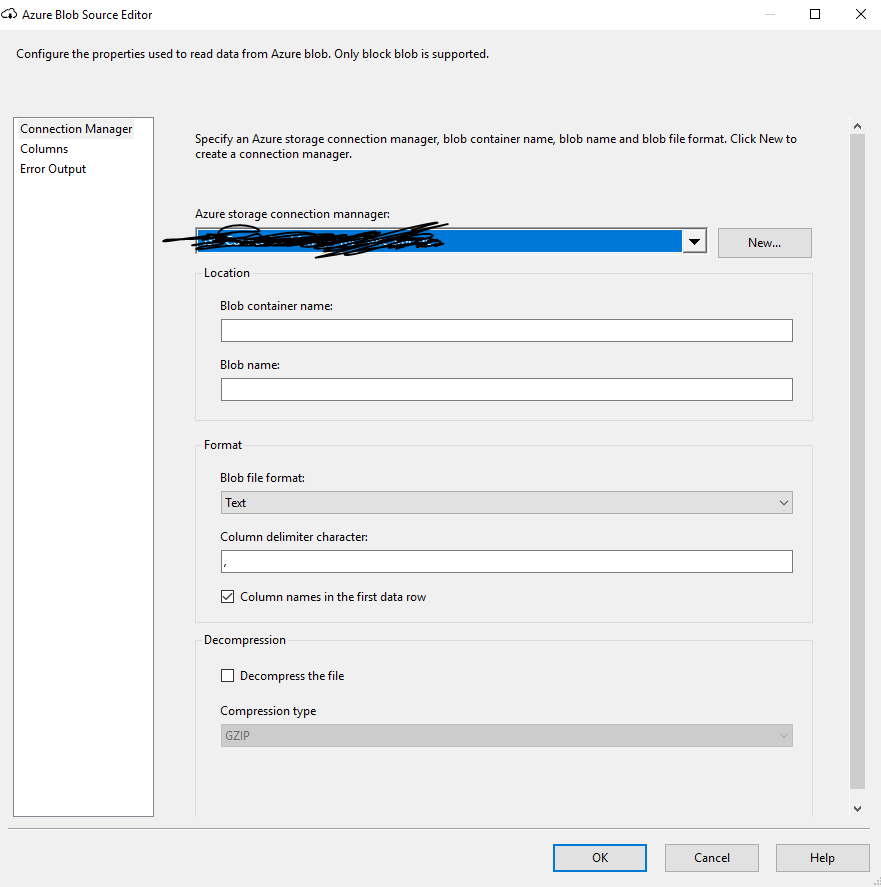Enable the Decompress the file checkbox
Screen dimensions: 881x887
point(228,676)
